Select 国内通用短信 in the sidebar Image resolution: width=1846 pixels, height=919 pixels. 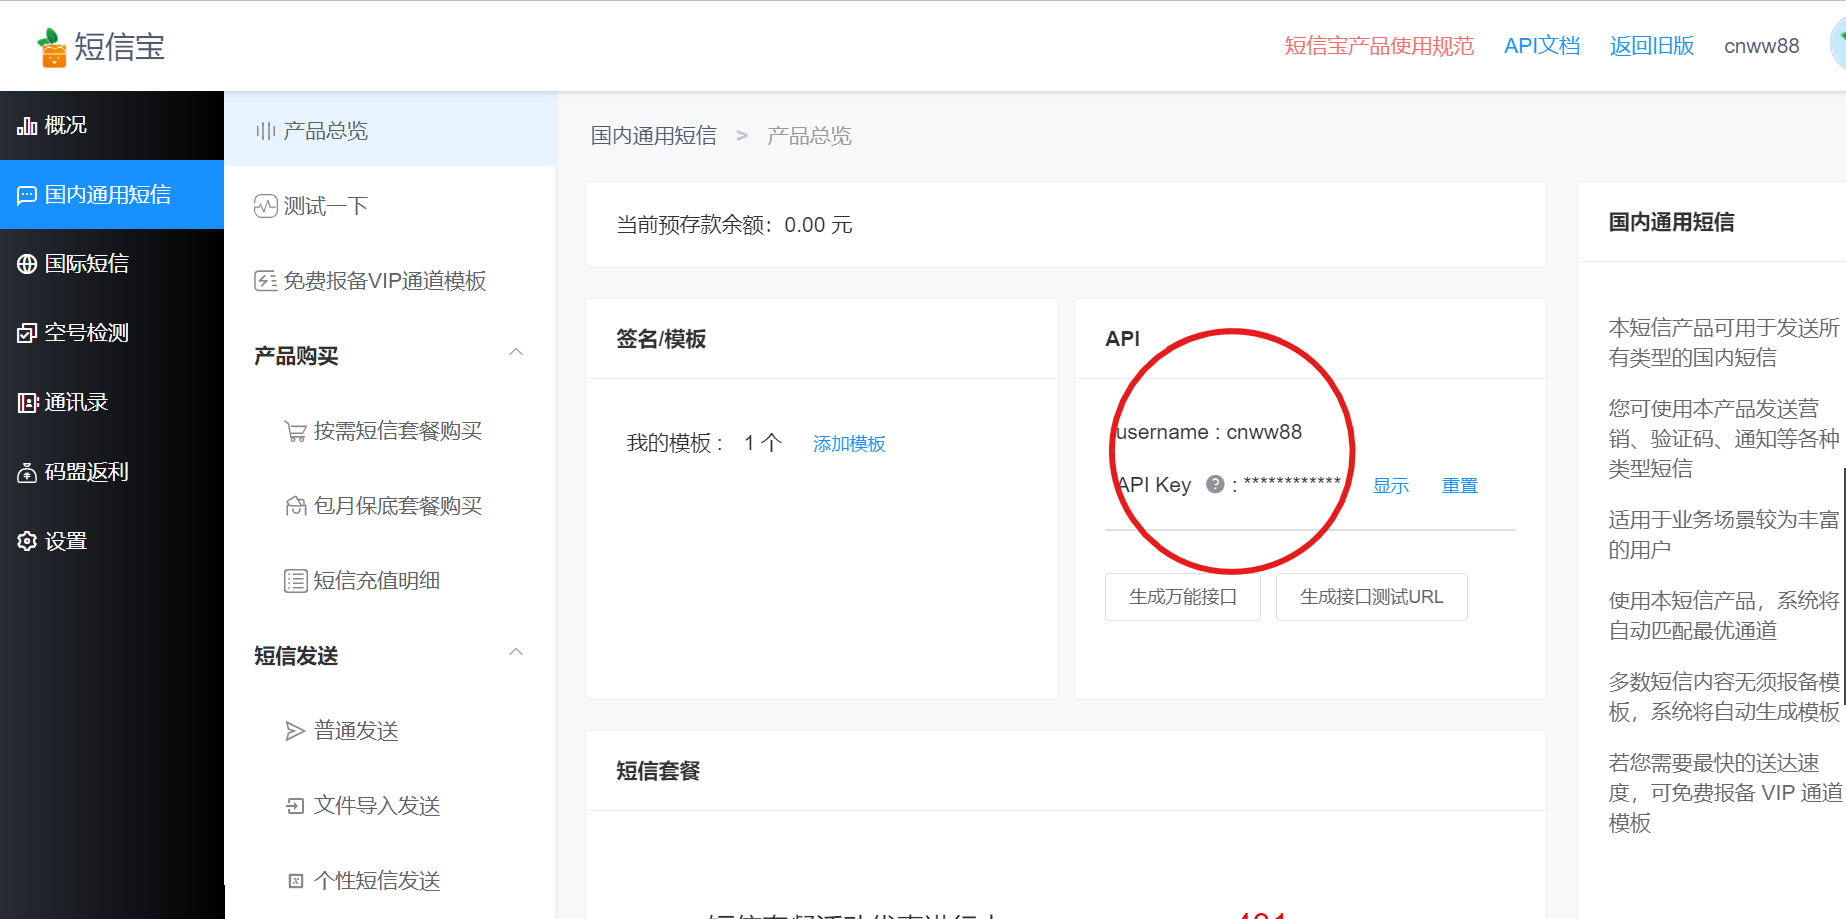[112, 194]
